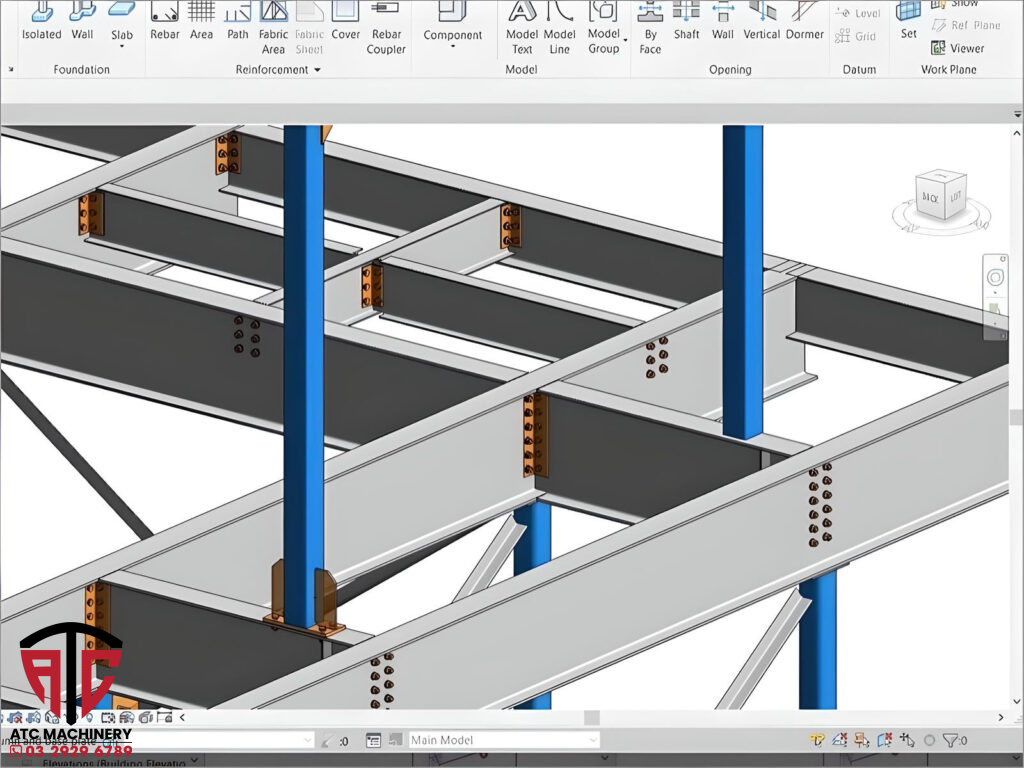Choose the Path reinforcement tool
The width and height of the screenshot is (1024, 768).
click(x=237, y=22)
